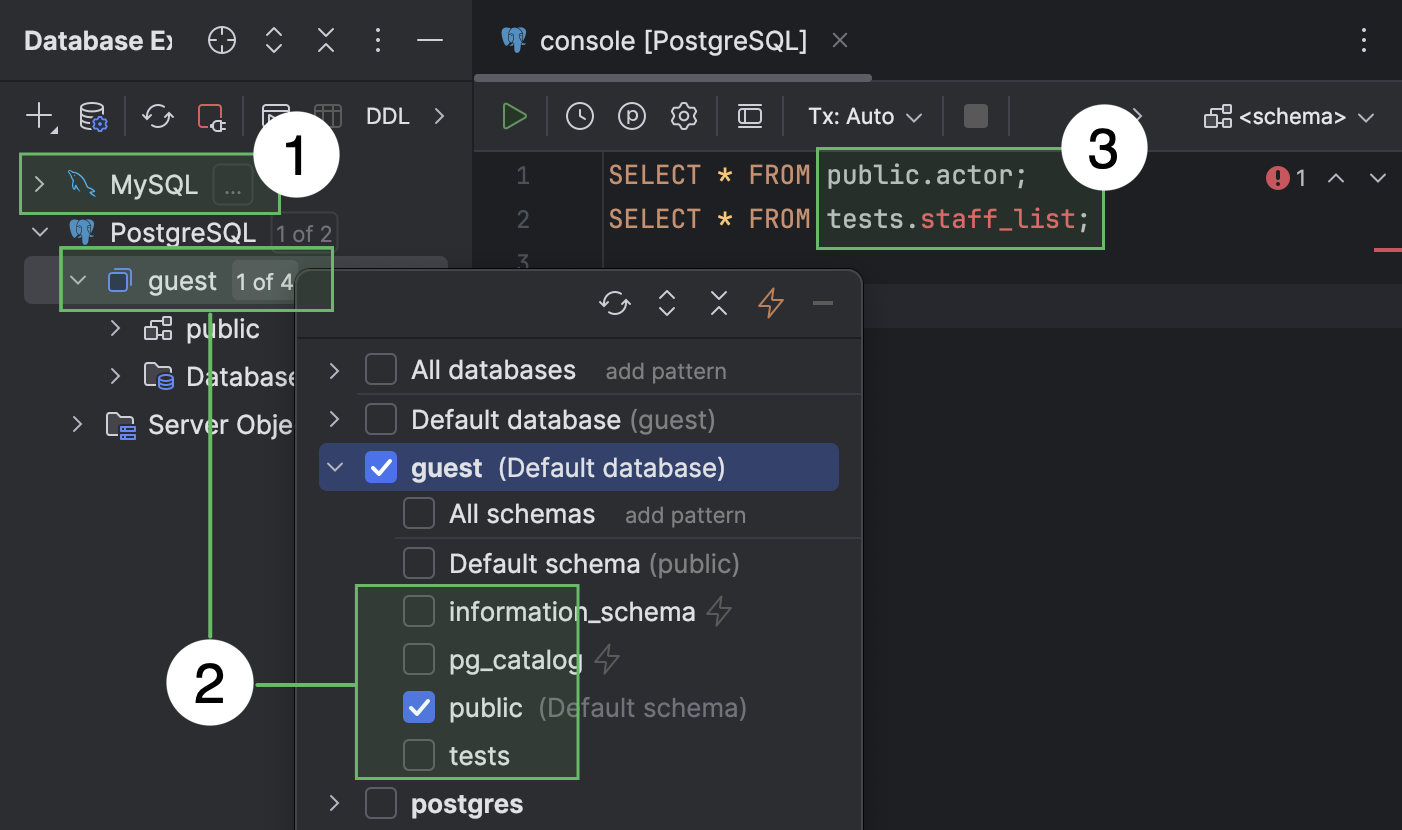This screenshot has width=1402, height=830.
Task: Run the query with the green play icon
Action: (x=513, y=116)
